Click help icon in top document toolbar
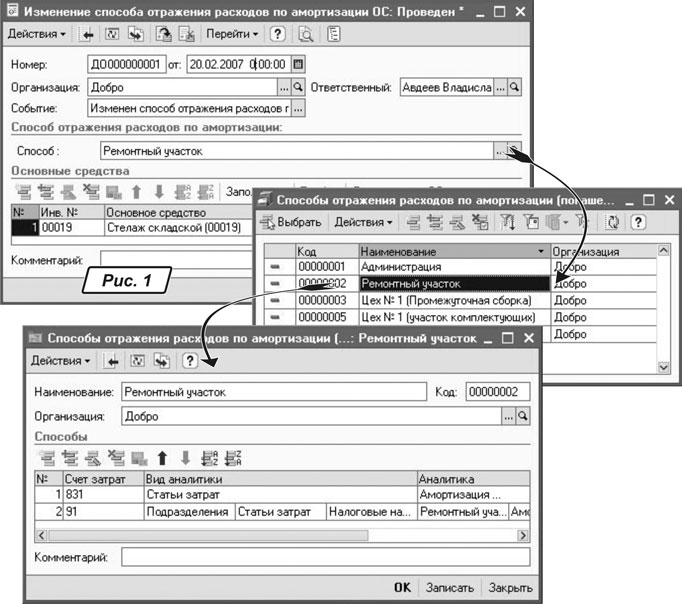682x604 pixels. click(x=278, y=34)
